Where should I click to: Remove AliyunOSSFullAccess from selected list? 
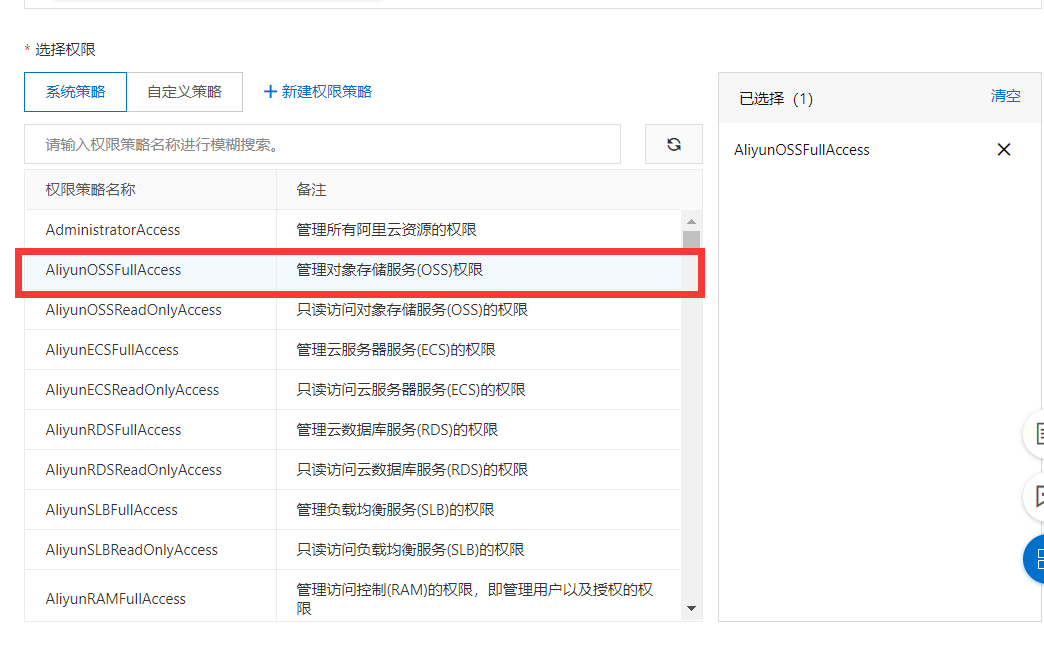click(1003, 150)
